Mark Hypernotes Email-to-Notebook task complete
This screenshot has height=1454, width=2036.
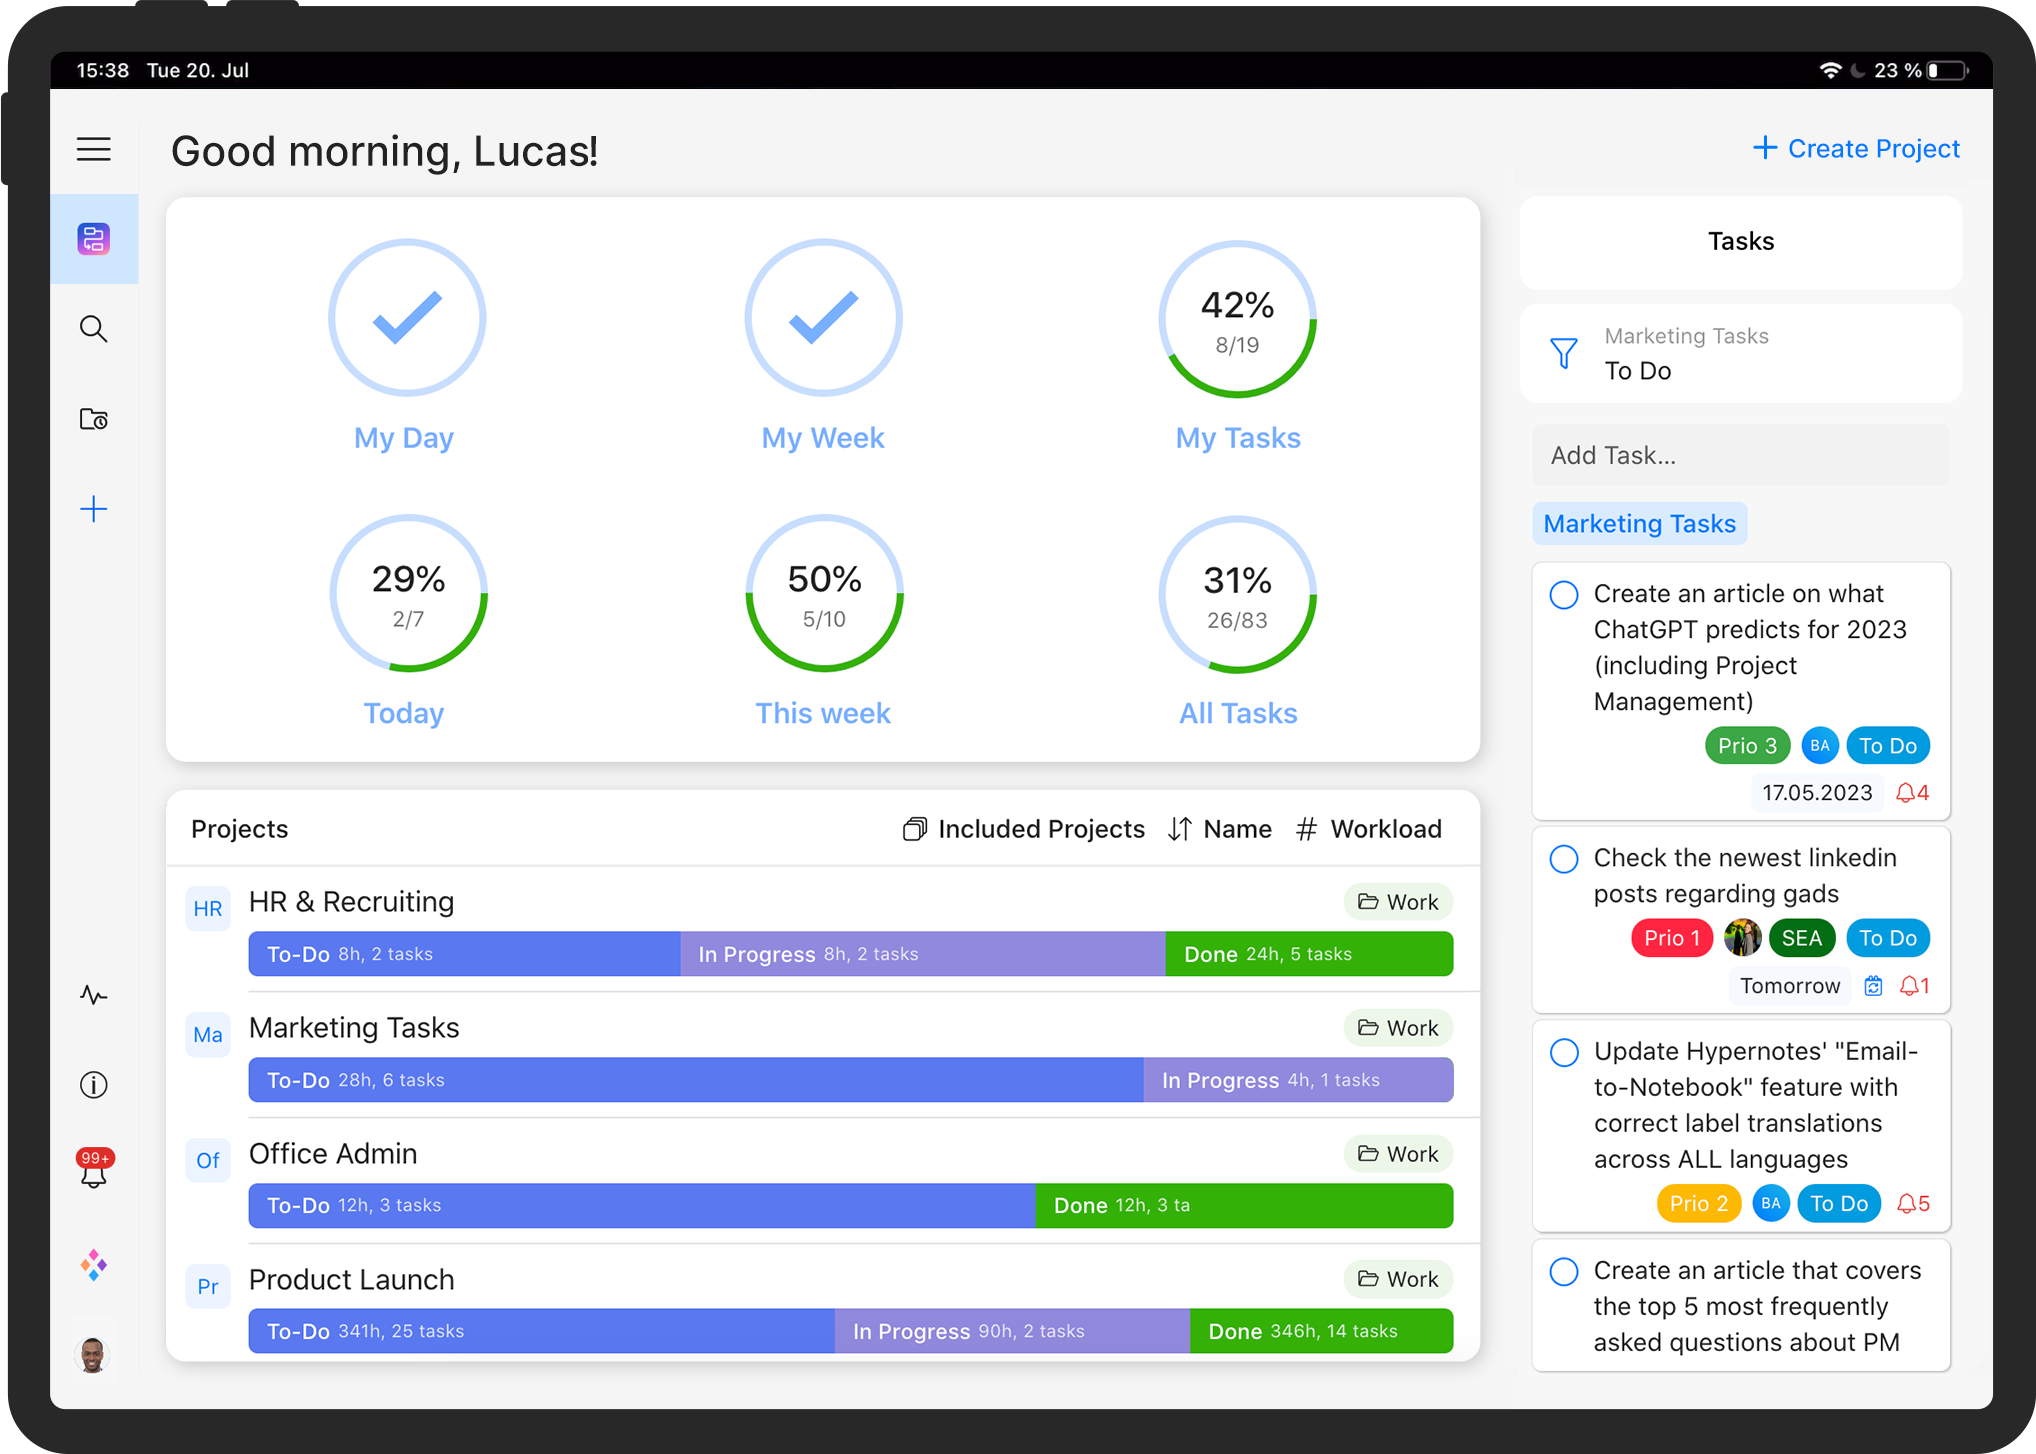pyautogui.click(x=1564, y=1053)
